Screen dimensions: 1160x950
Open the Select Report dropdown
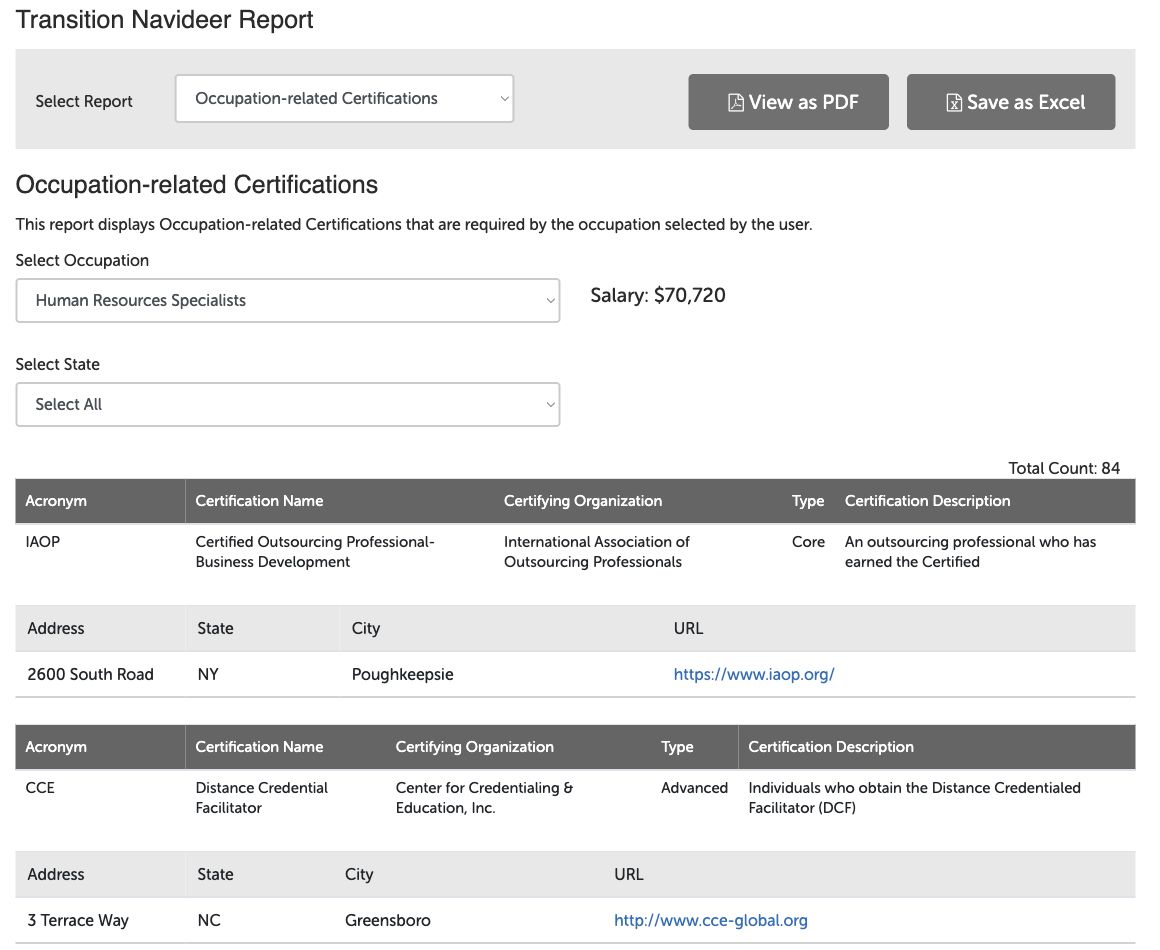click(x=344, y=98)
